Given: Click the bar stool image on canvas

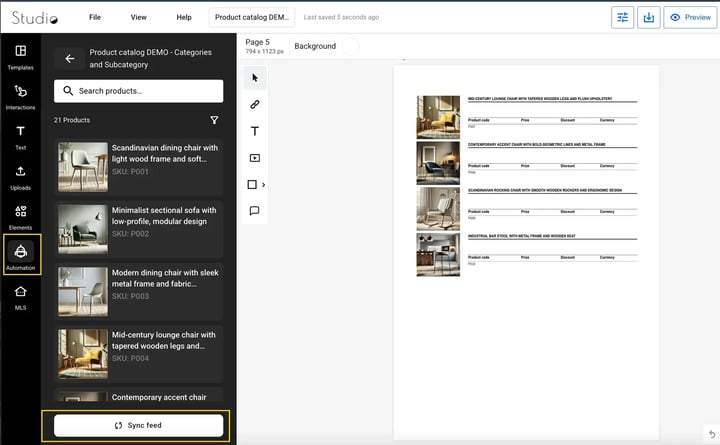Looking at the screenshot, I should pyautogui.click(x=438, y=255).
